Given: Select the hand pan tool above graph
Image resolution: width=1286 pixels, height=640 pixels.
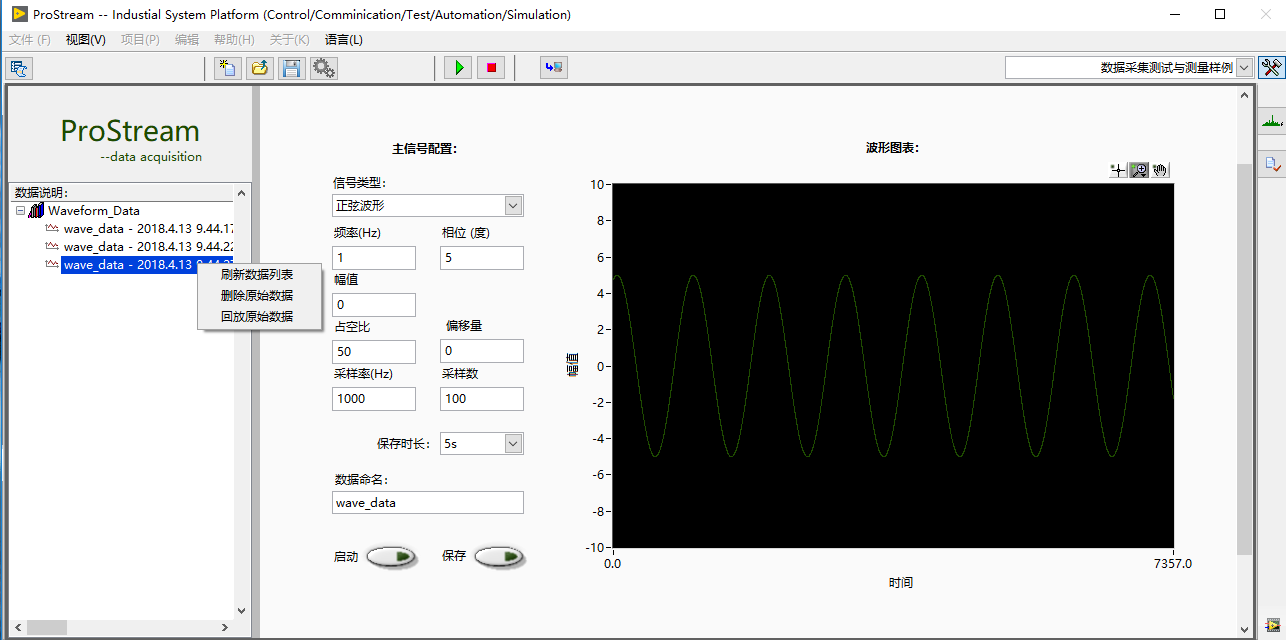Looking at the screenshot, I should [1160, 170].
